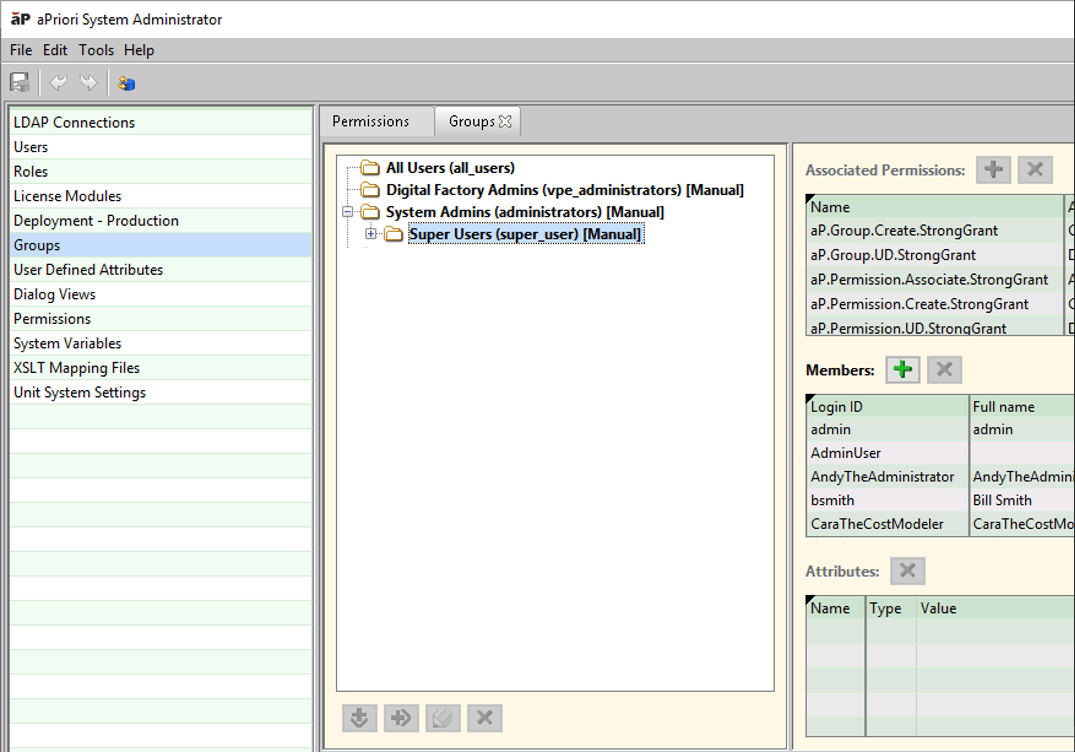Click the Undo arrow icon

point(58,83)
